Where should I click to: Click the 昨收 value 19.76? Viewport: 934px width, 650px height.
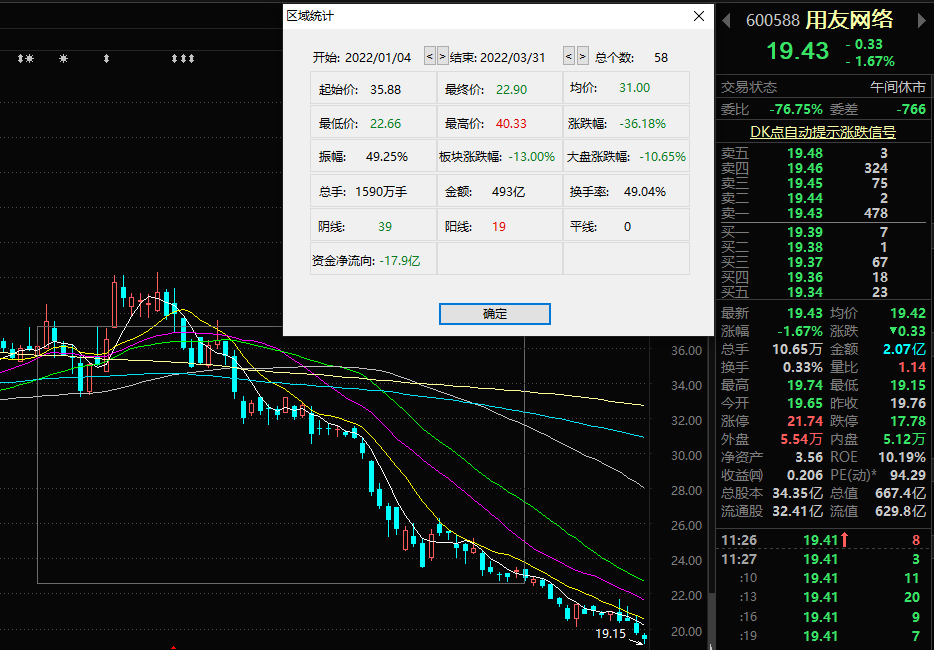pos(908,403)
